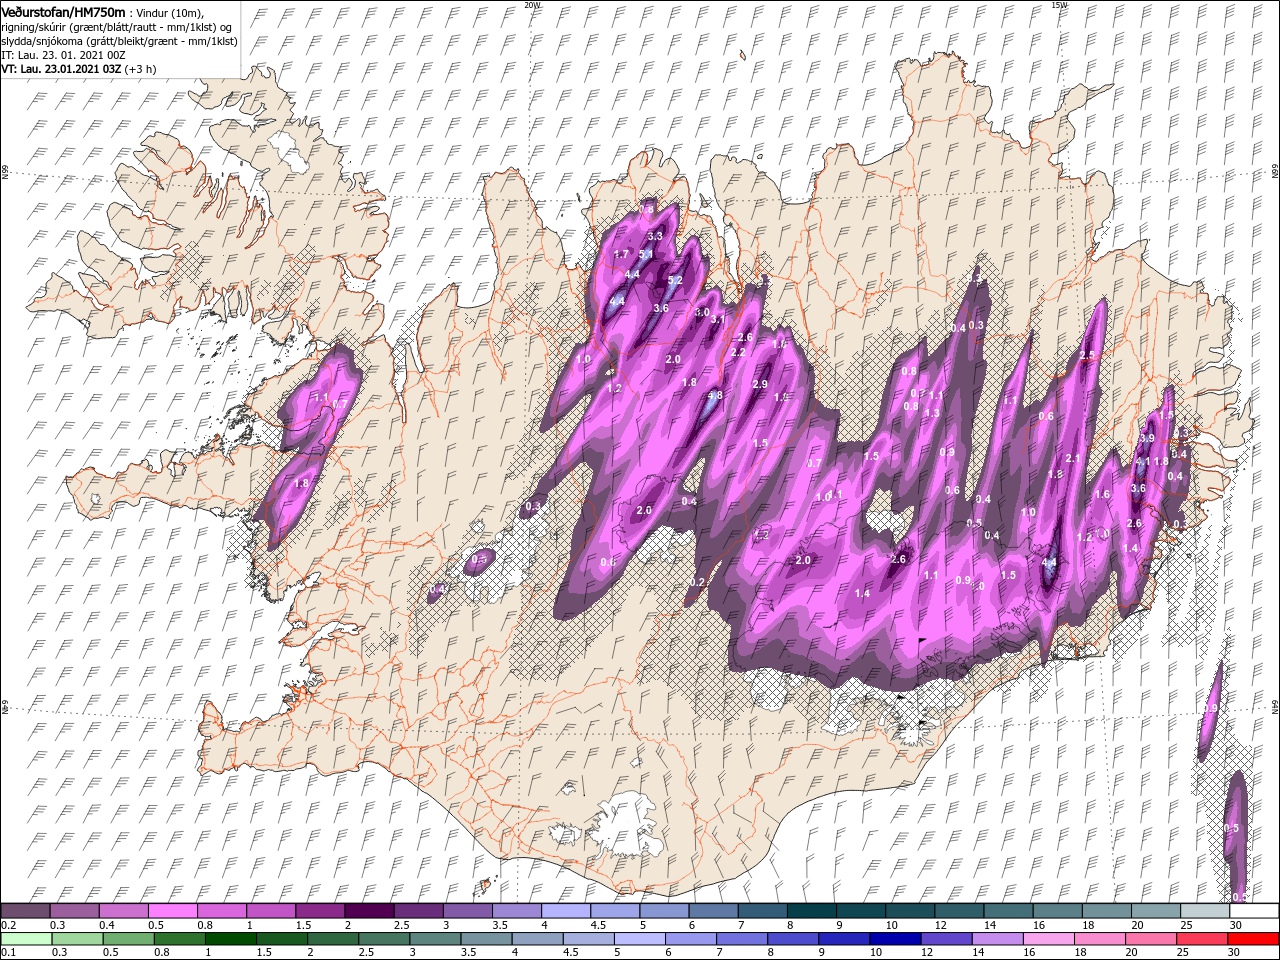
Task: Click the 4.1 snowfall value on the map
Action: pos(1143,462)
